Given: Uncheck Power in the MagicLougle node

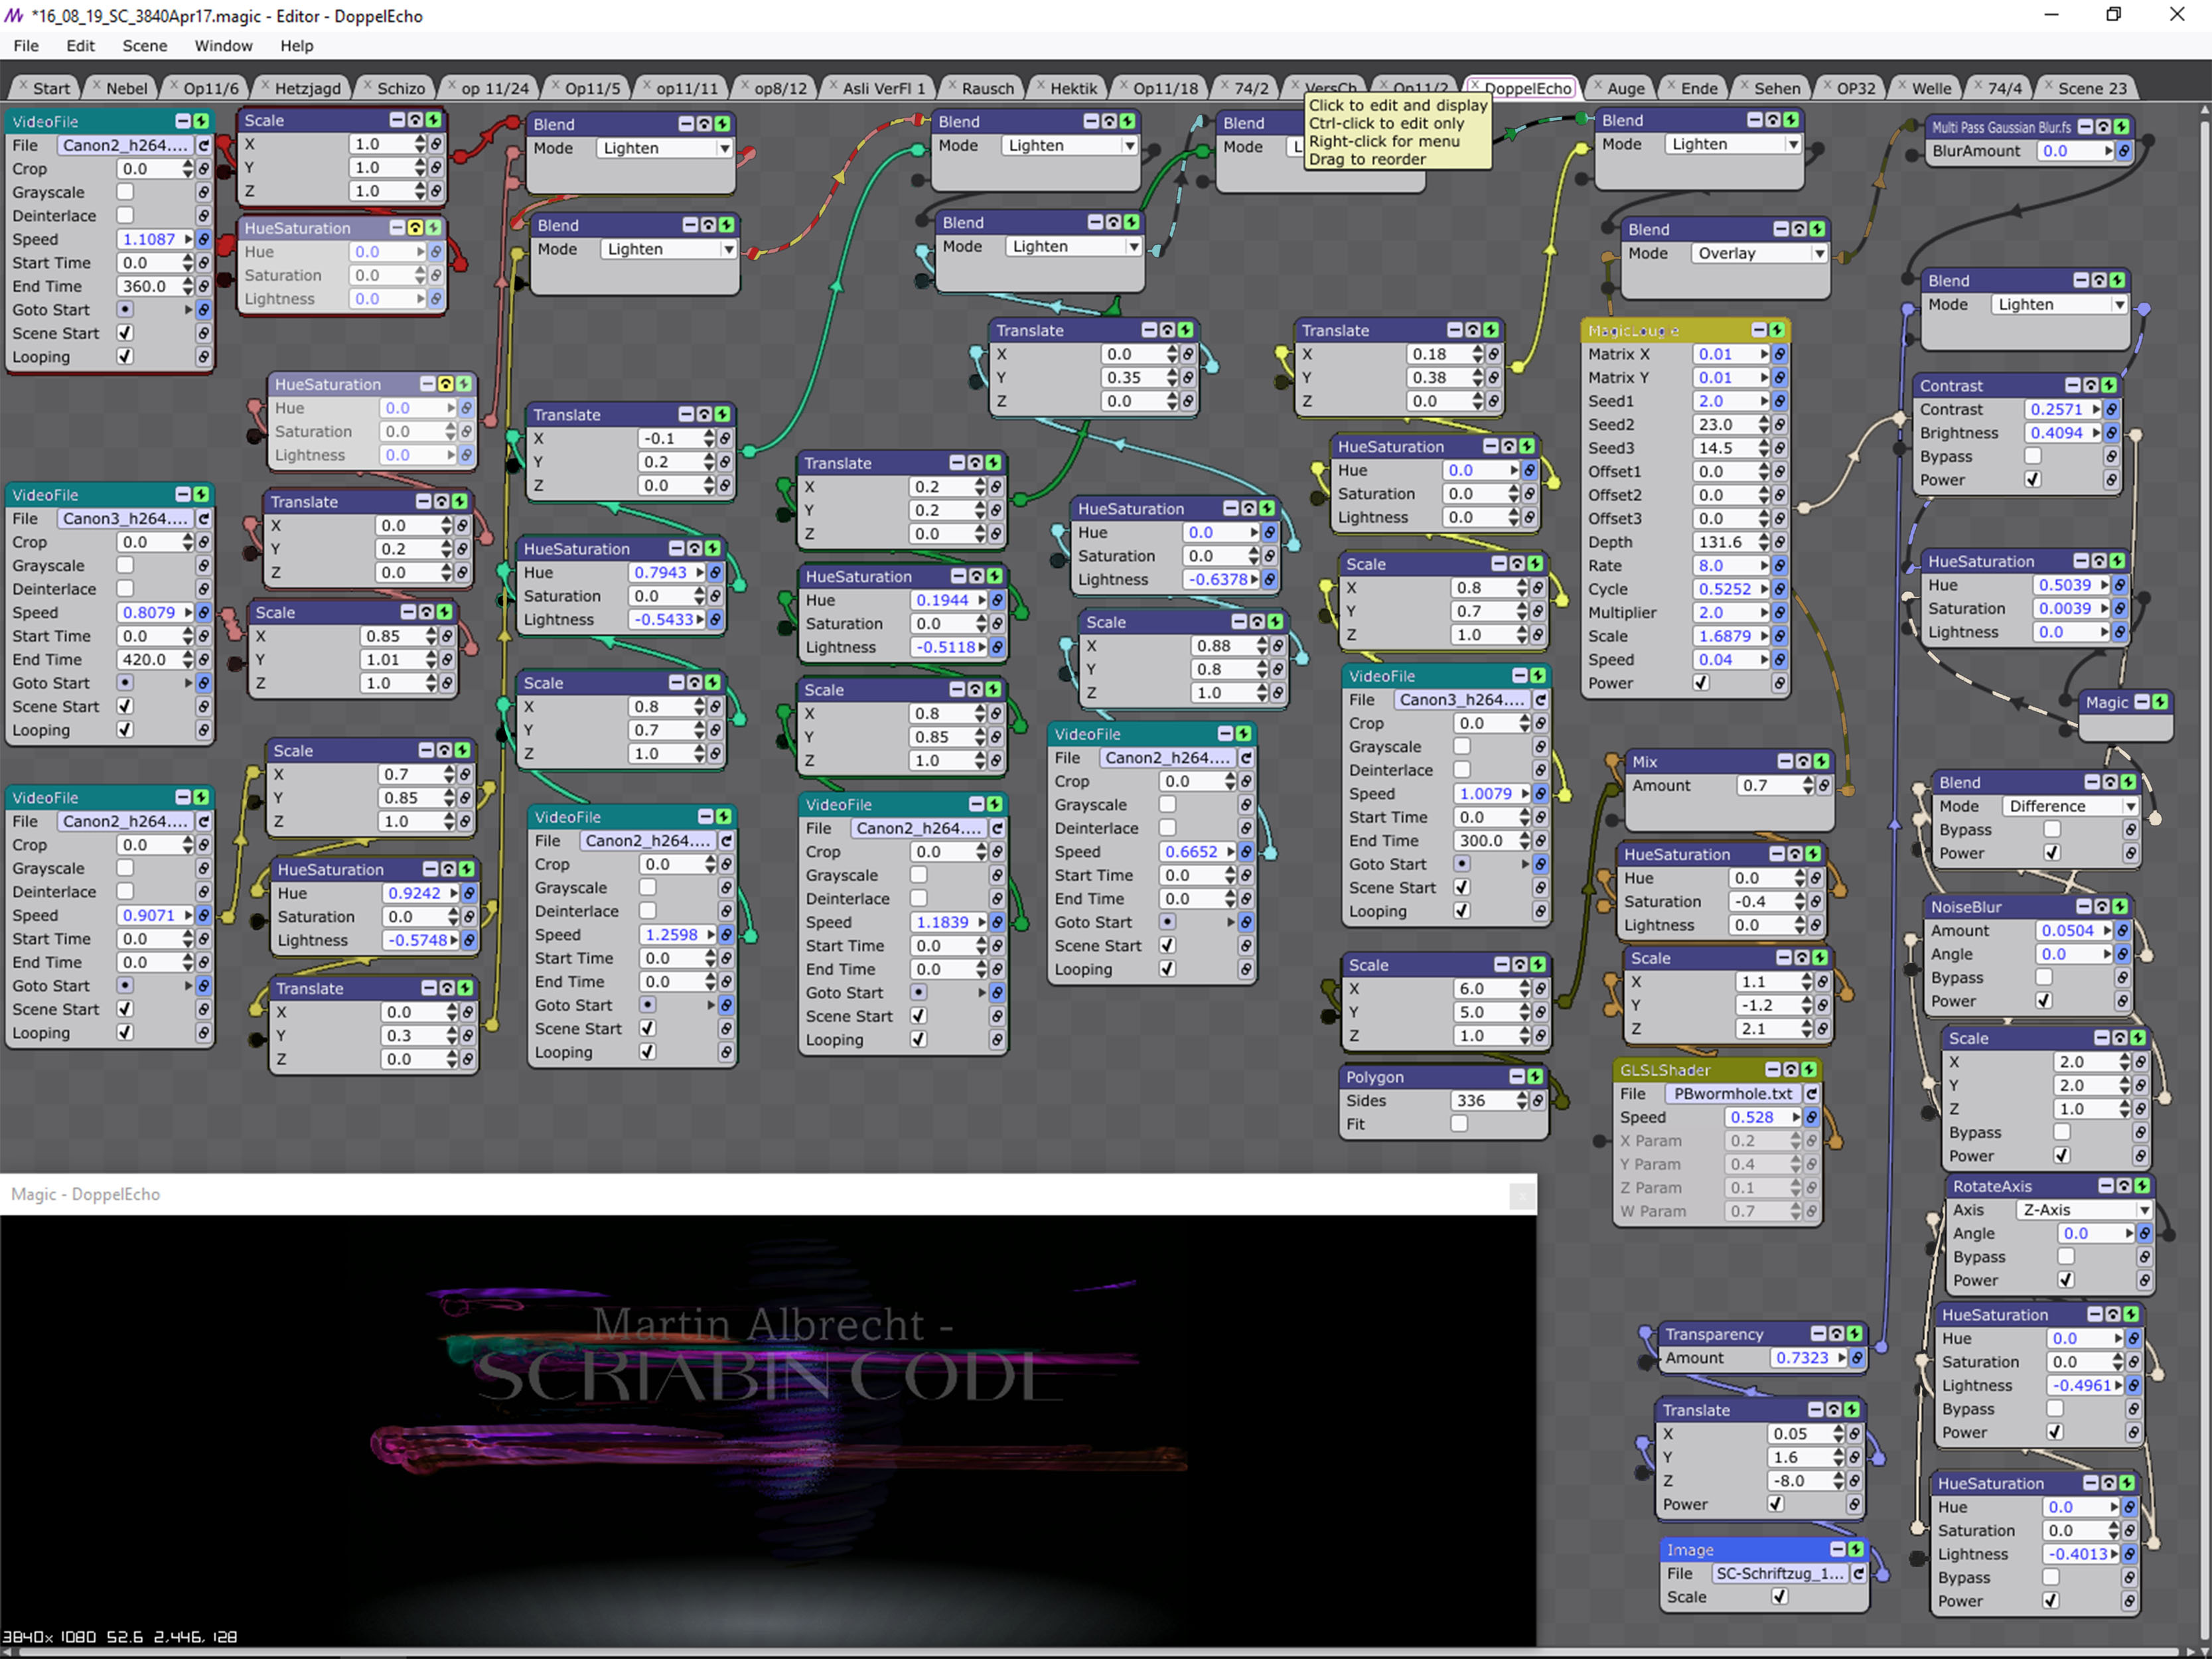Looking at the screenshot, I should click(x=1701, y=683).
